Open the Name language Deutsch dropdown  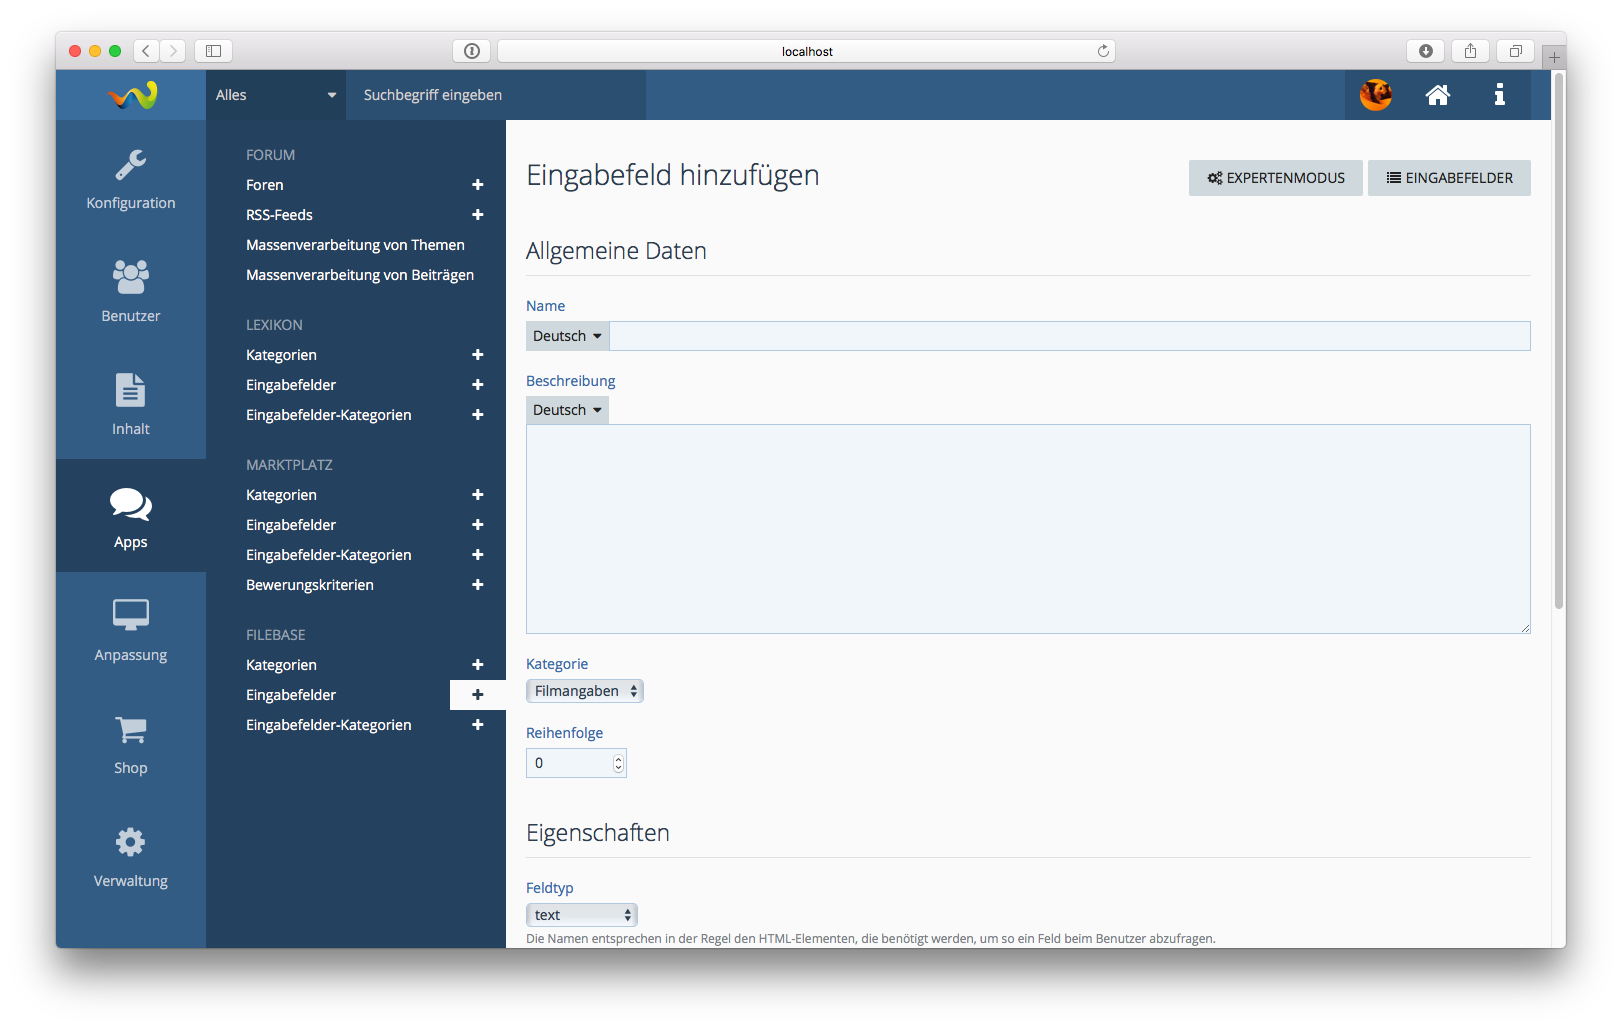pos(567,336)
